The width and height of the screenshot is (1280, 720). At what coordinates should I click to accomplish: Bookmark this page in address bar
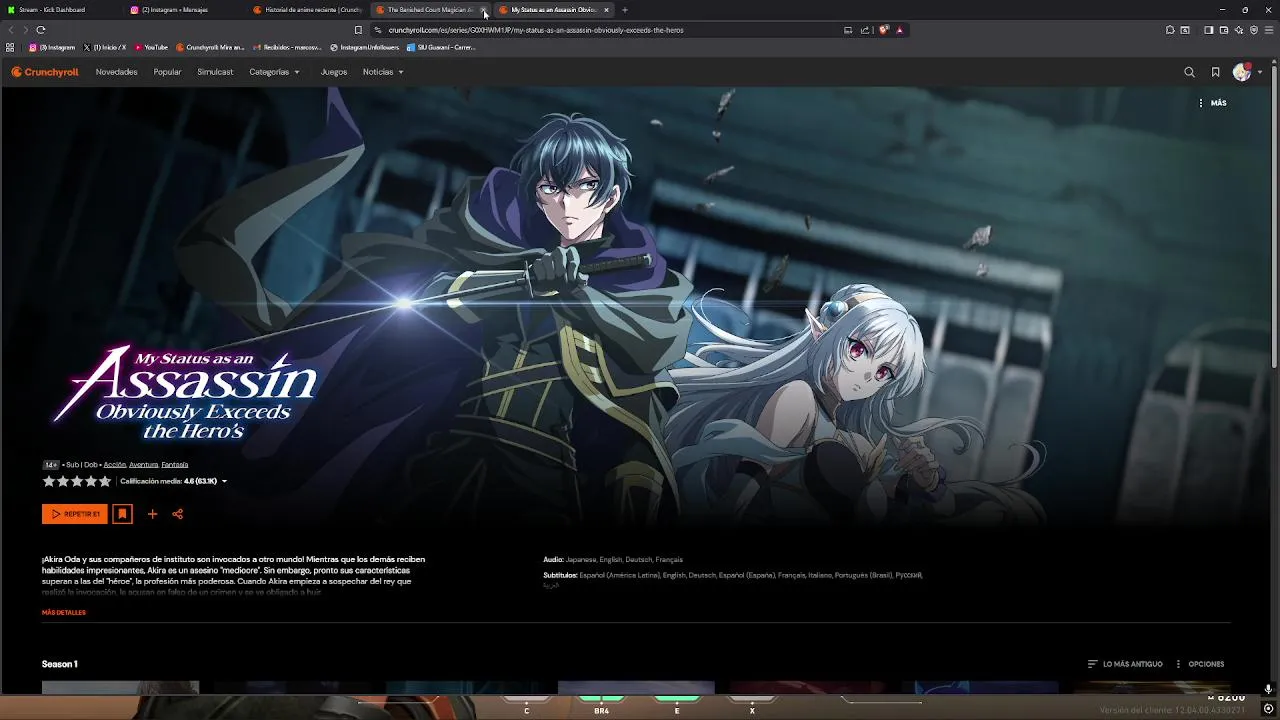pyautogui.click(x=358, y=30)
